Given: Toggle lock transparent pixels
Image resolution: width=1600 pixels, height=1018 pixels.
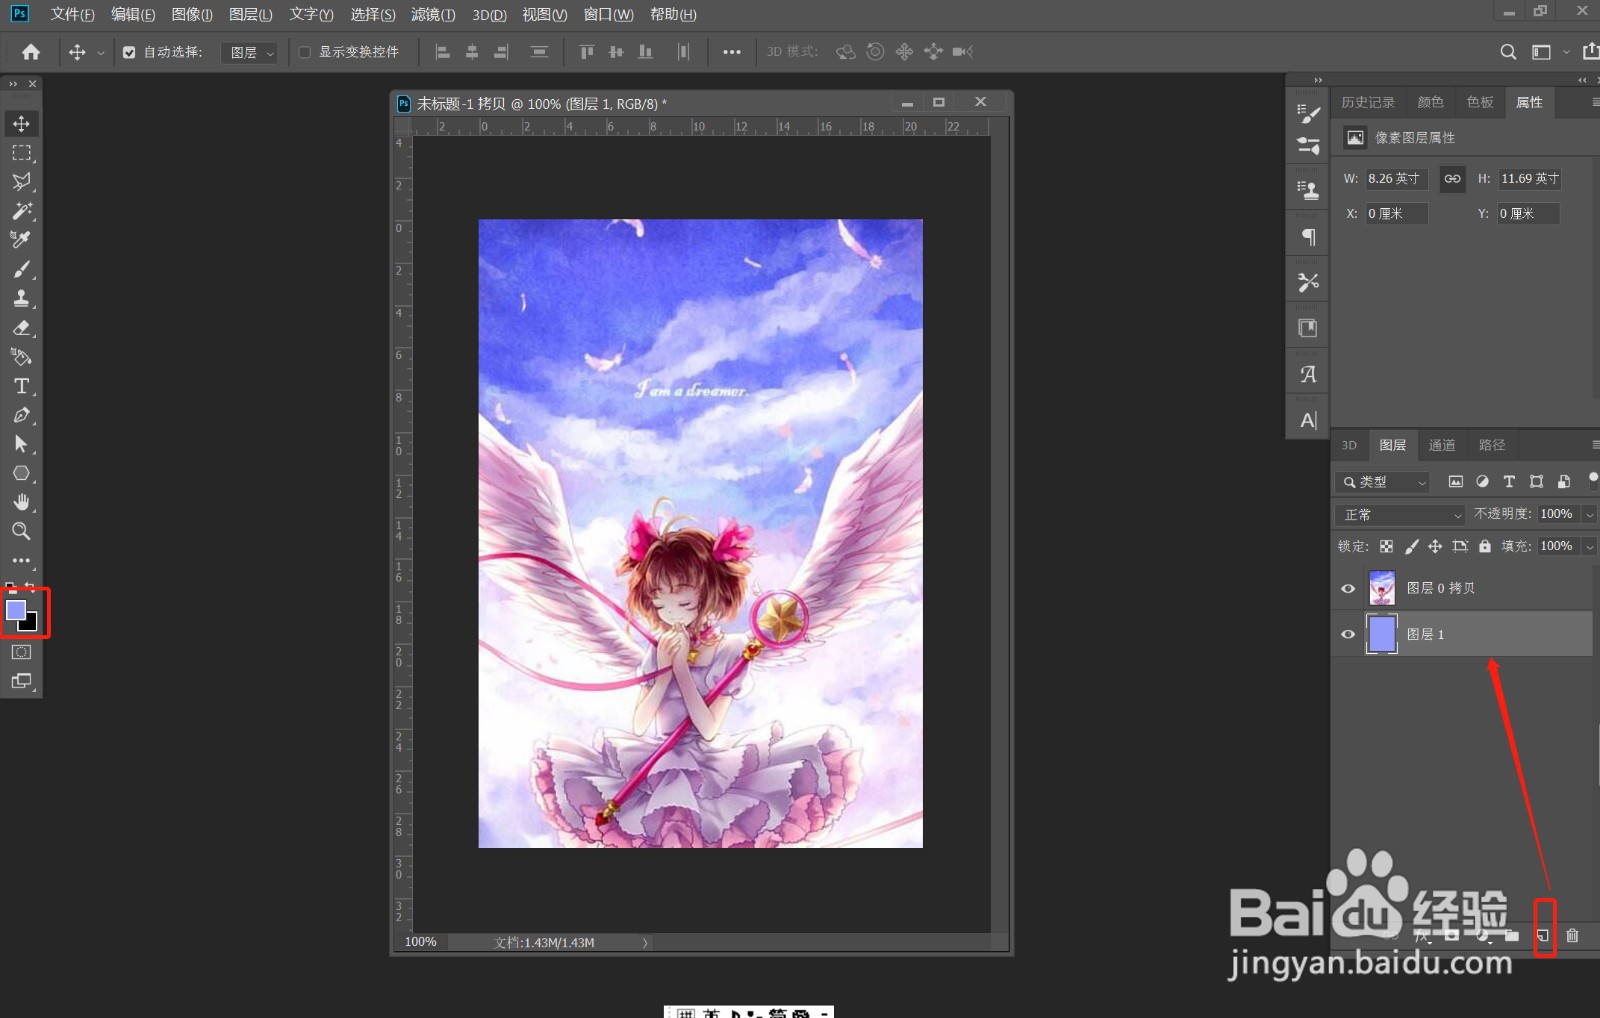Looking at the screenshot, I should [1386, 546].
